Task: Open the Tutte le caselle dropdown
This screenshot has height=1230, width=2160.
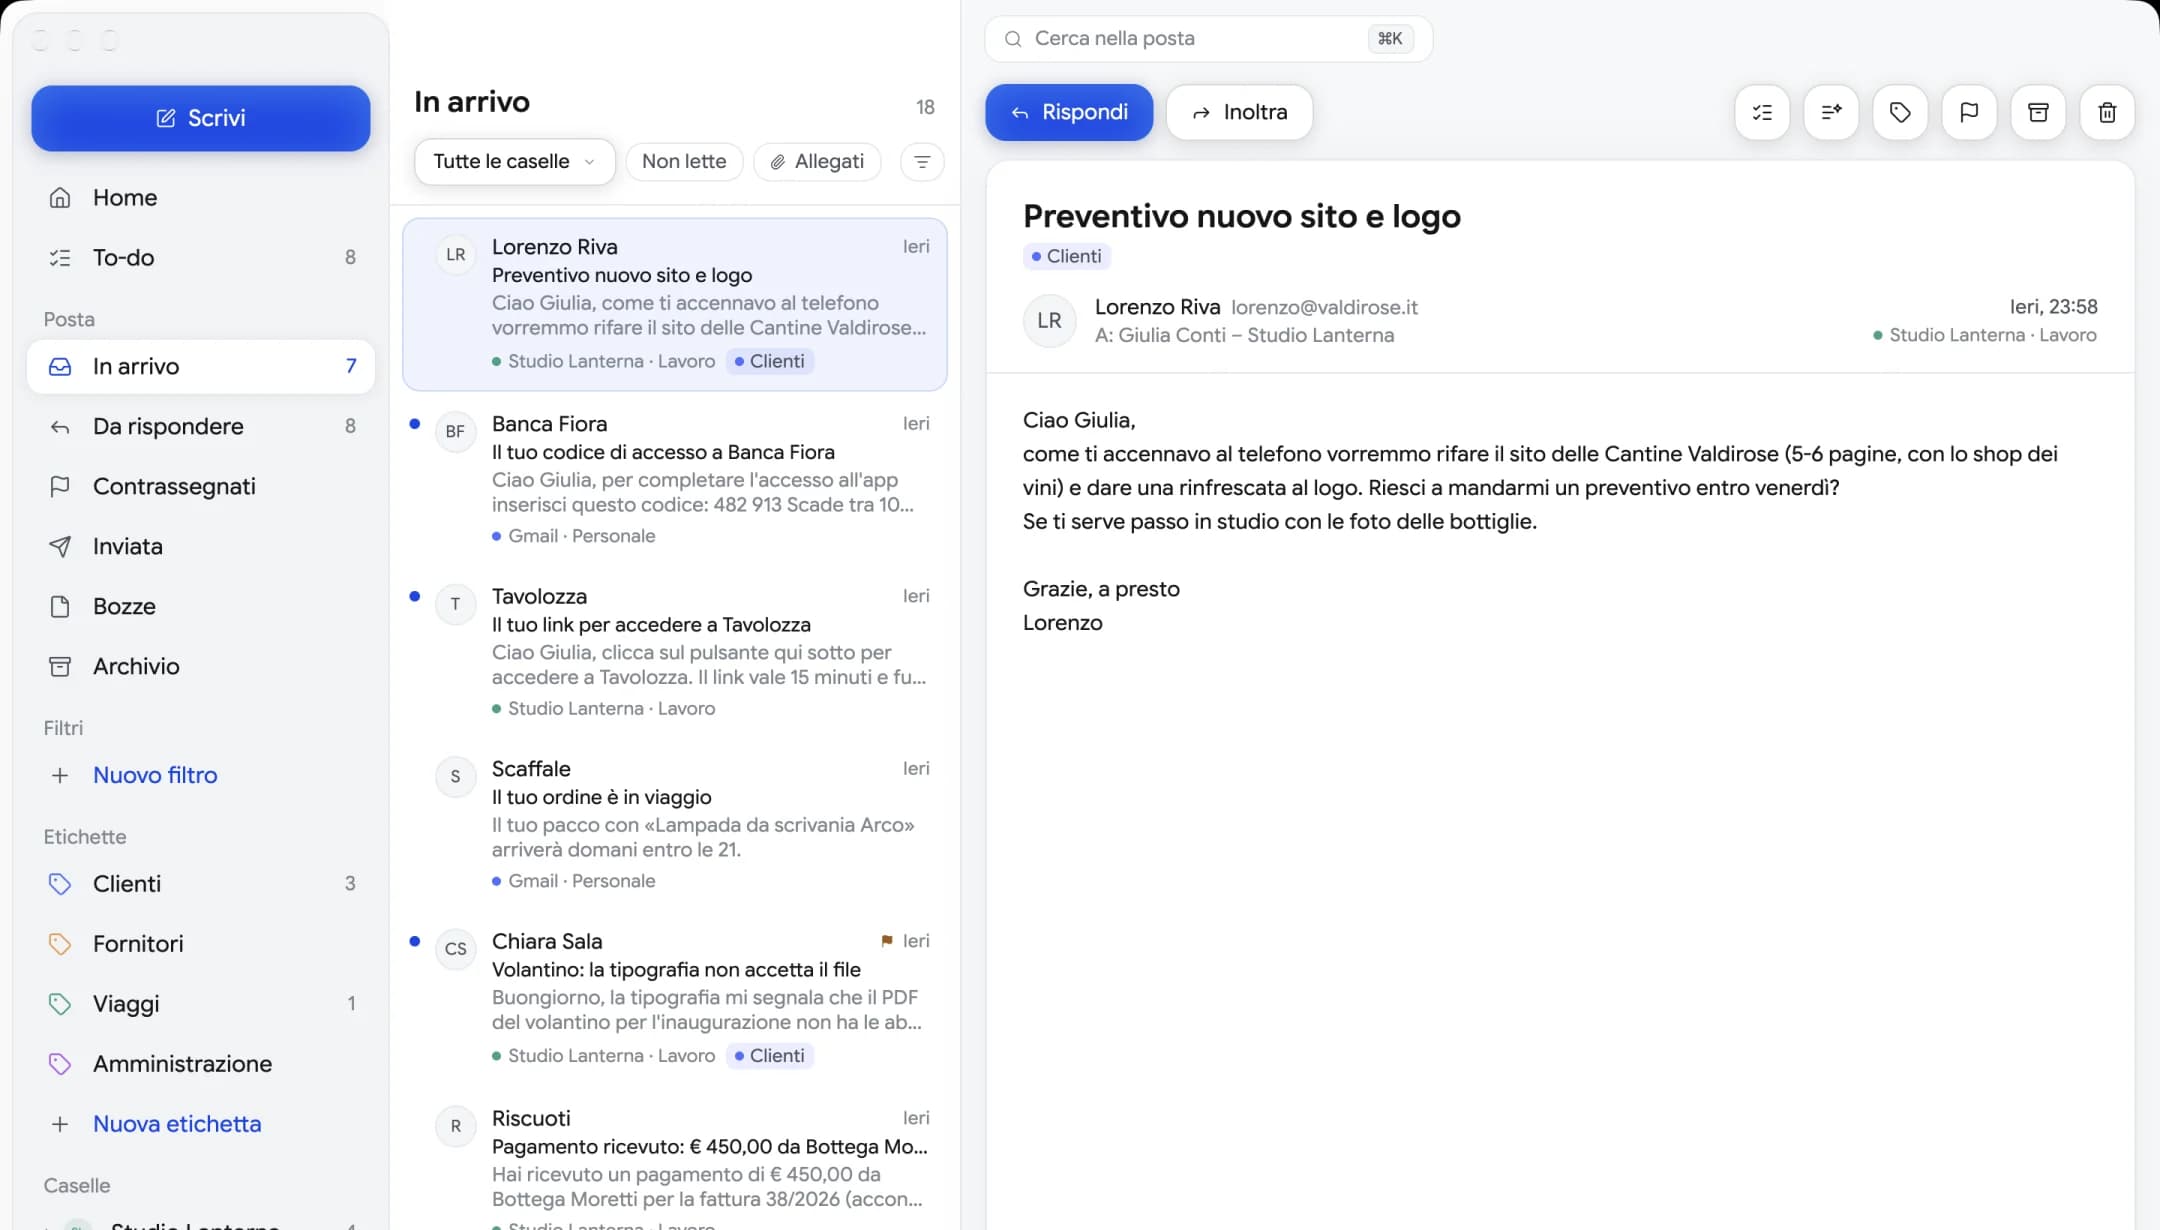Action: (x=514, y=162)
